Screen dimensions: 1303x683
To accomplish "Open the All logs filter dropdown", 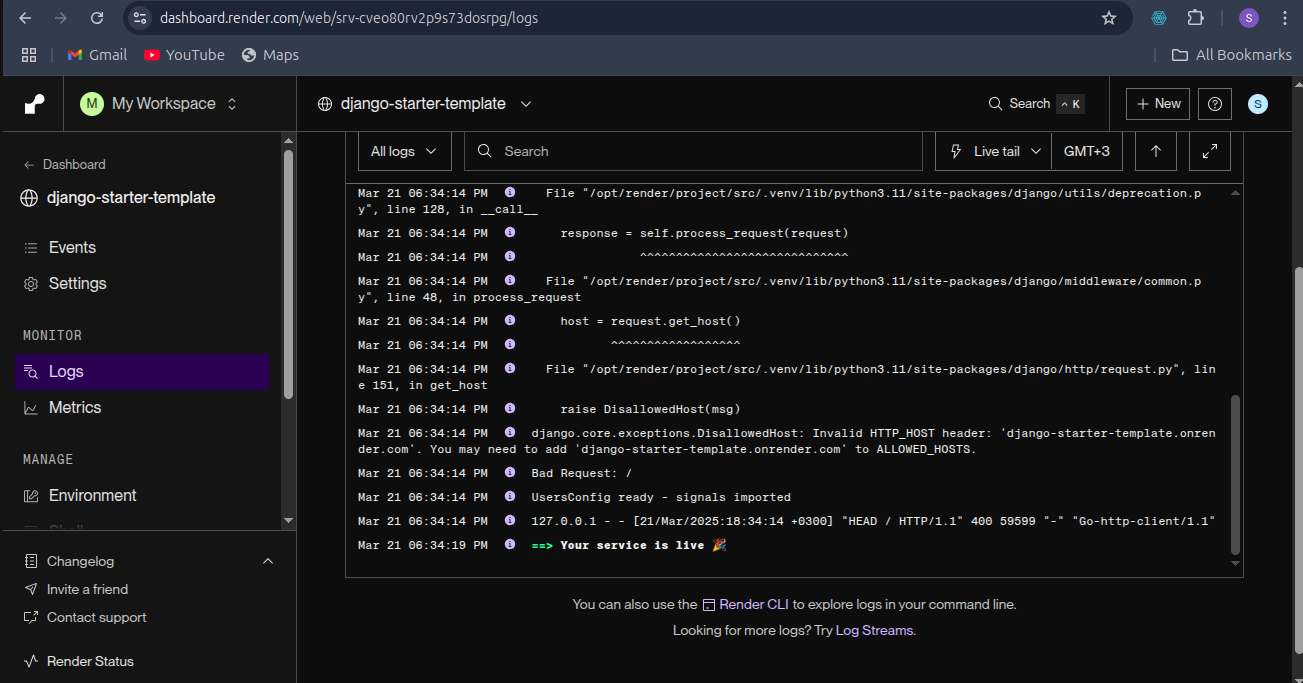I will (404, 151).
